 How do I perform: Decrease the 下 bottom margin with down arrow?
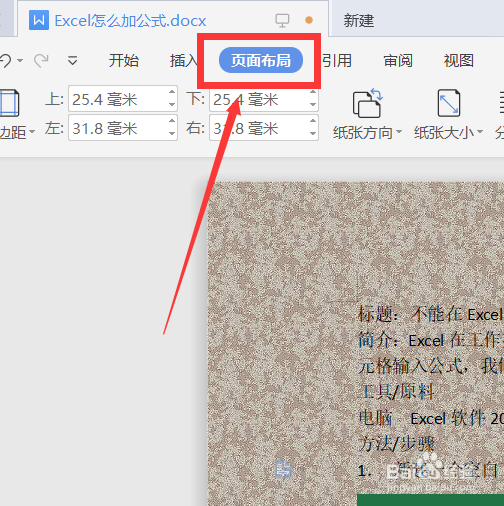(313, 104)
